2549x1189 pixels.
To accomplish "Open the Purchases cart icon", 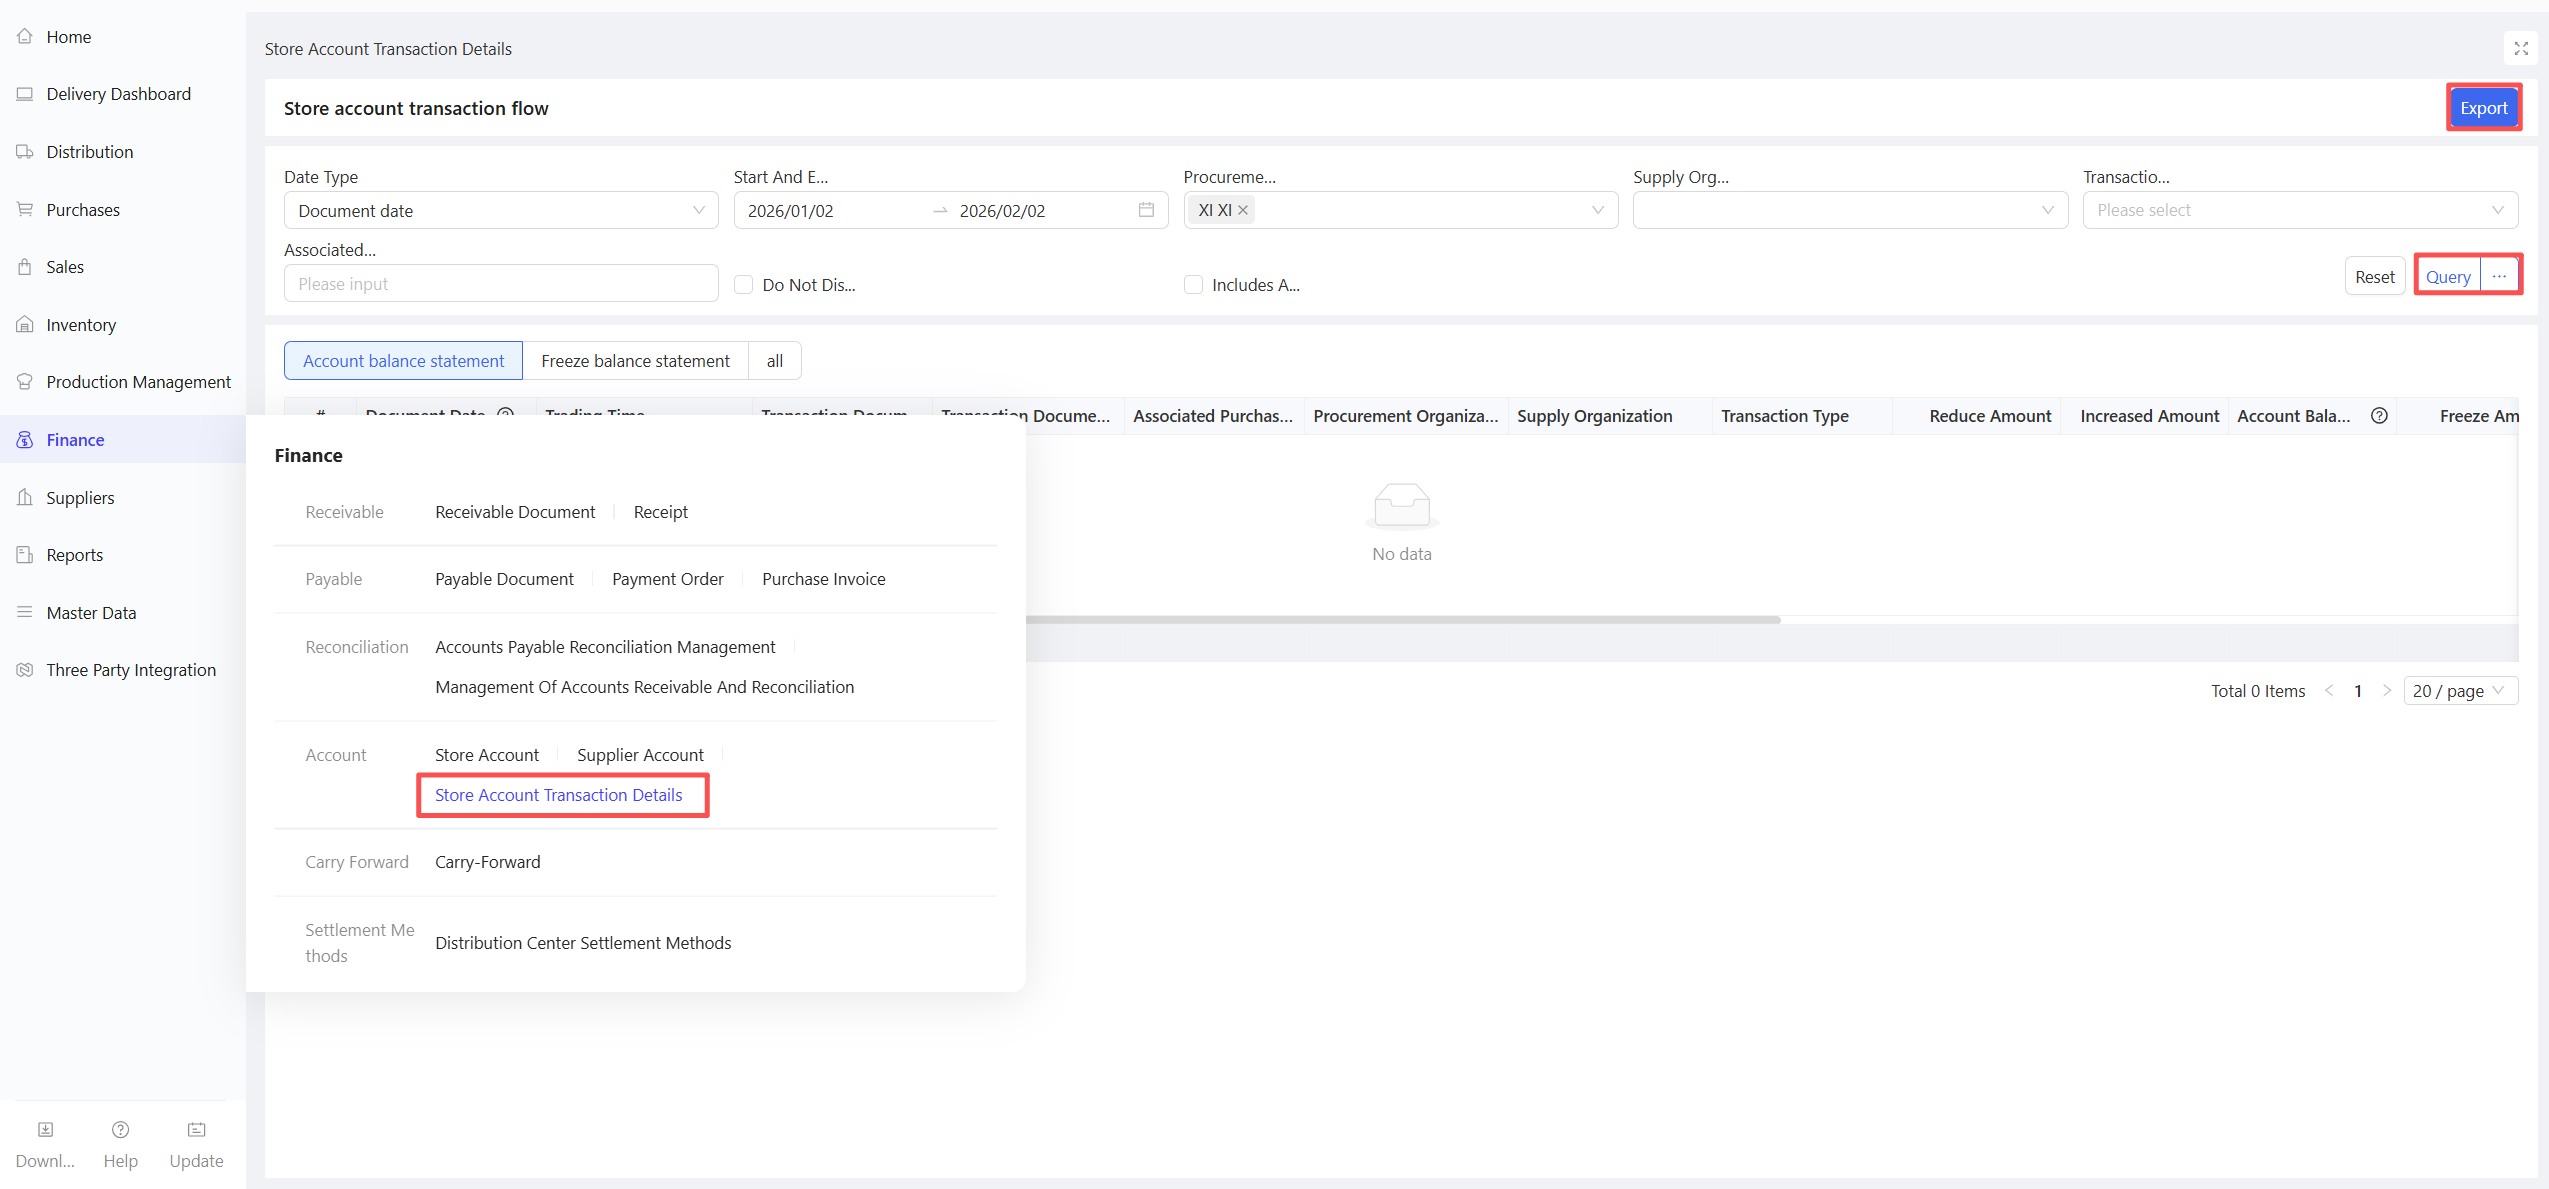I will coord(25,210).
